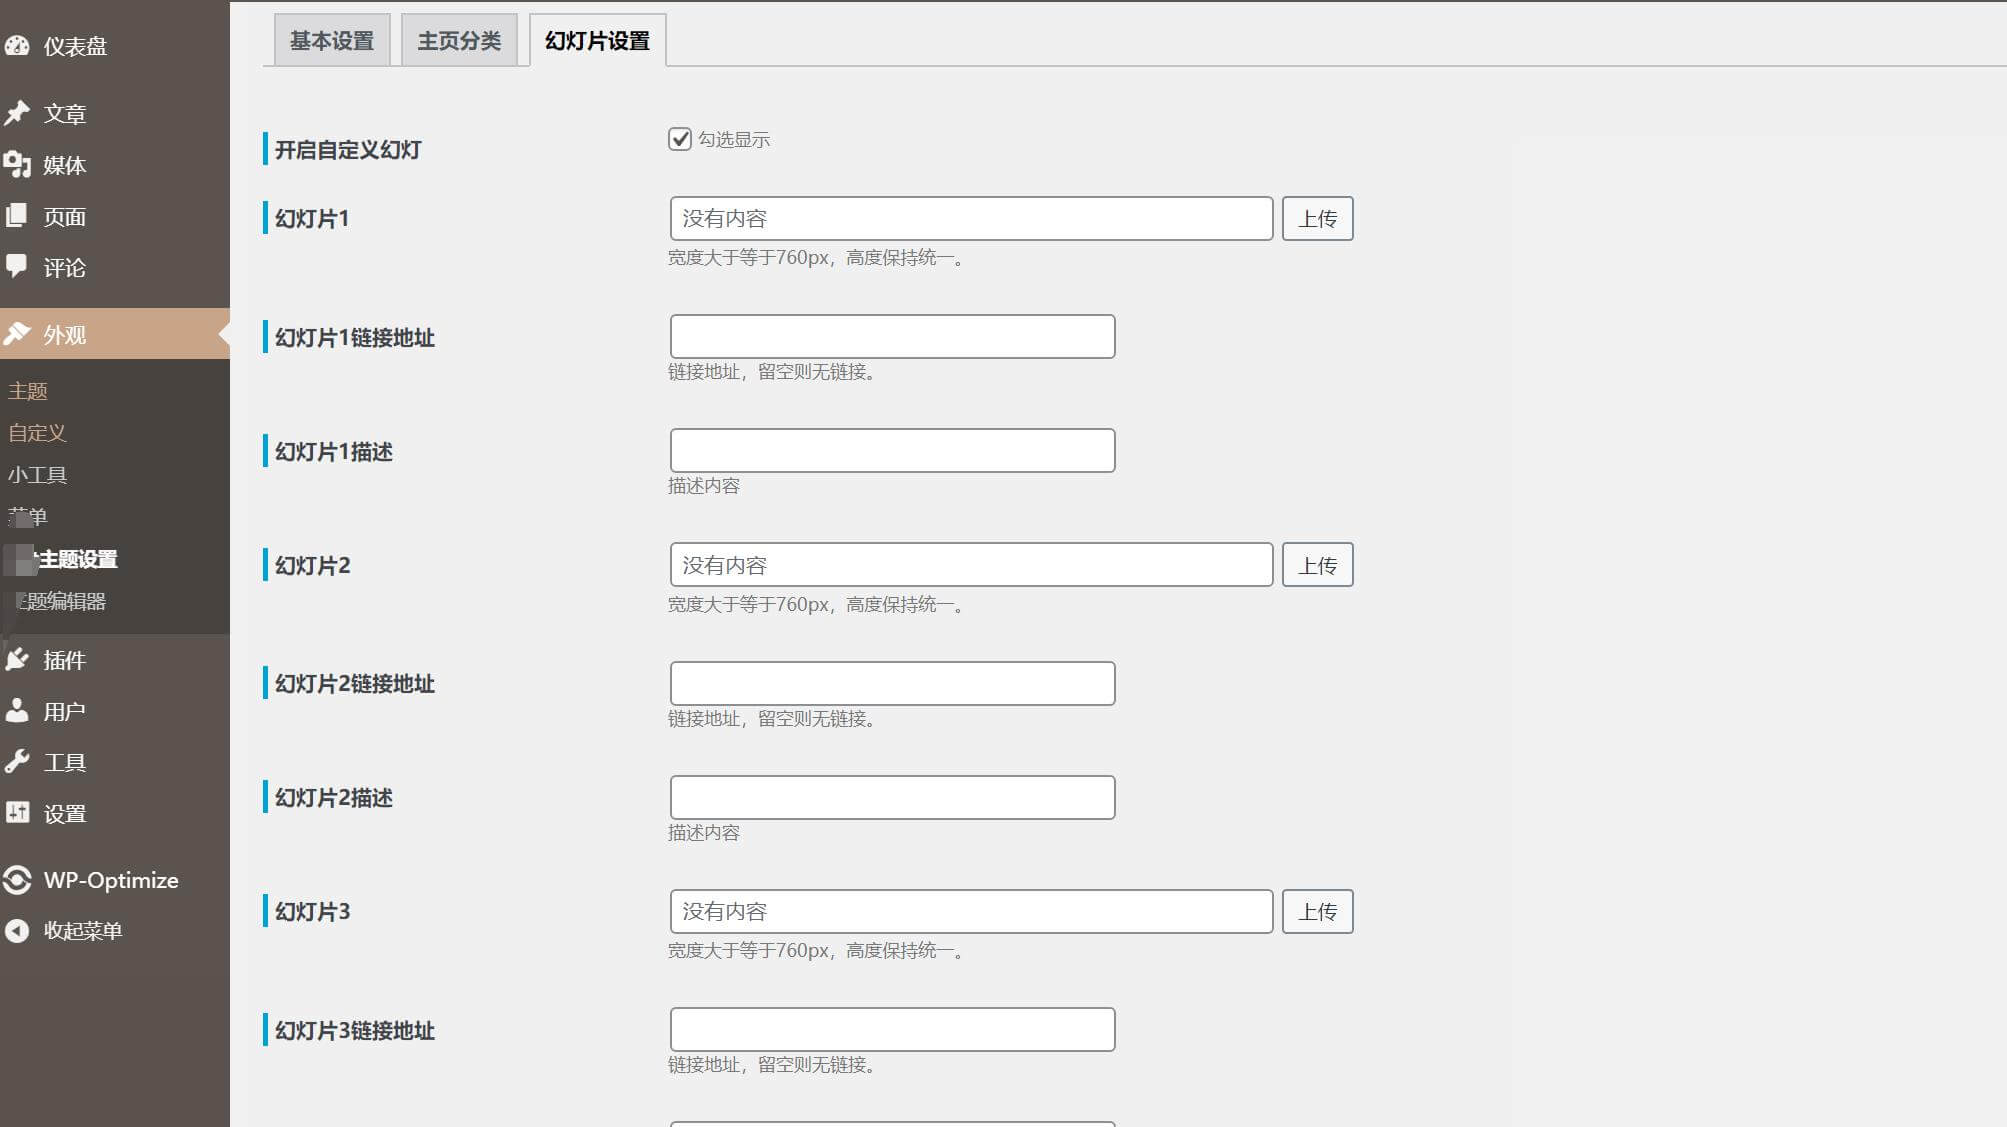
Task: Click the 设置 sliders icon
Action: [17, 813]
